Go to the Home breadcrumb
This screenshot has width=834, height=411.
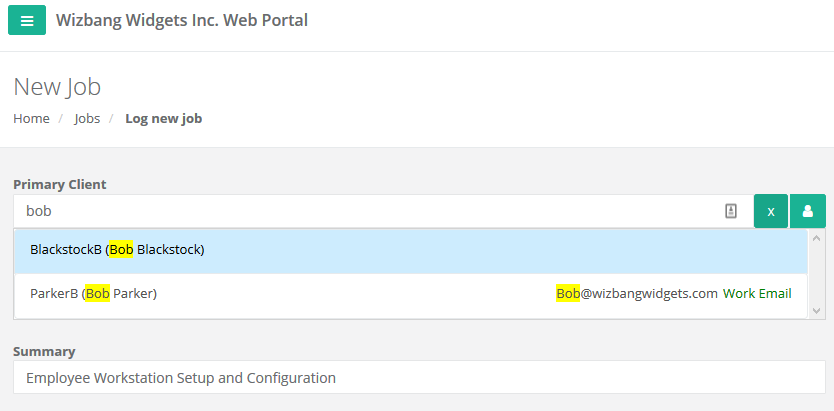click(x=31, y=118)
